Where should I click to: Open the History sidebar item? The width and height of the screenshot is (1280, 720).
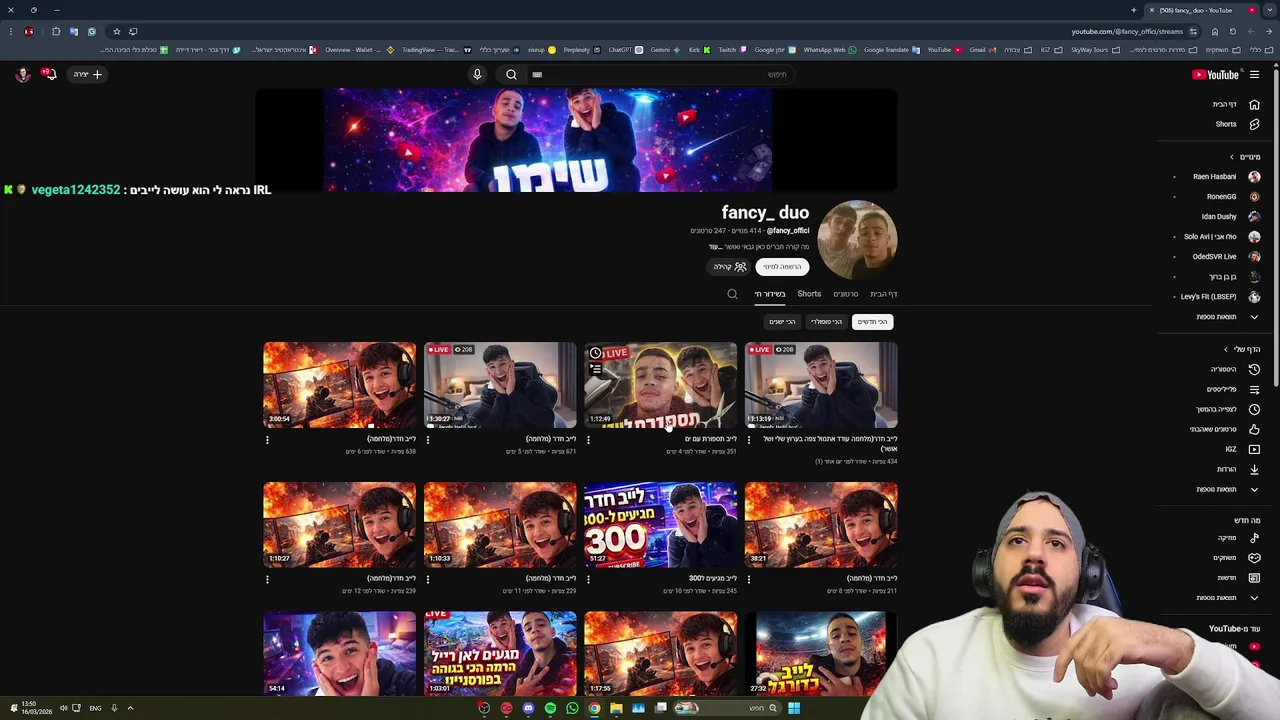click(x=1237, y=369)
